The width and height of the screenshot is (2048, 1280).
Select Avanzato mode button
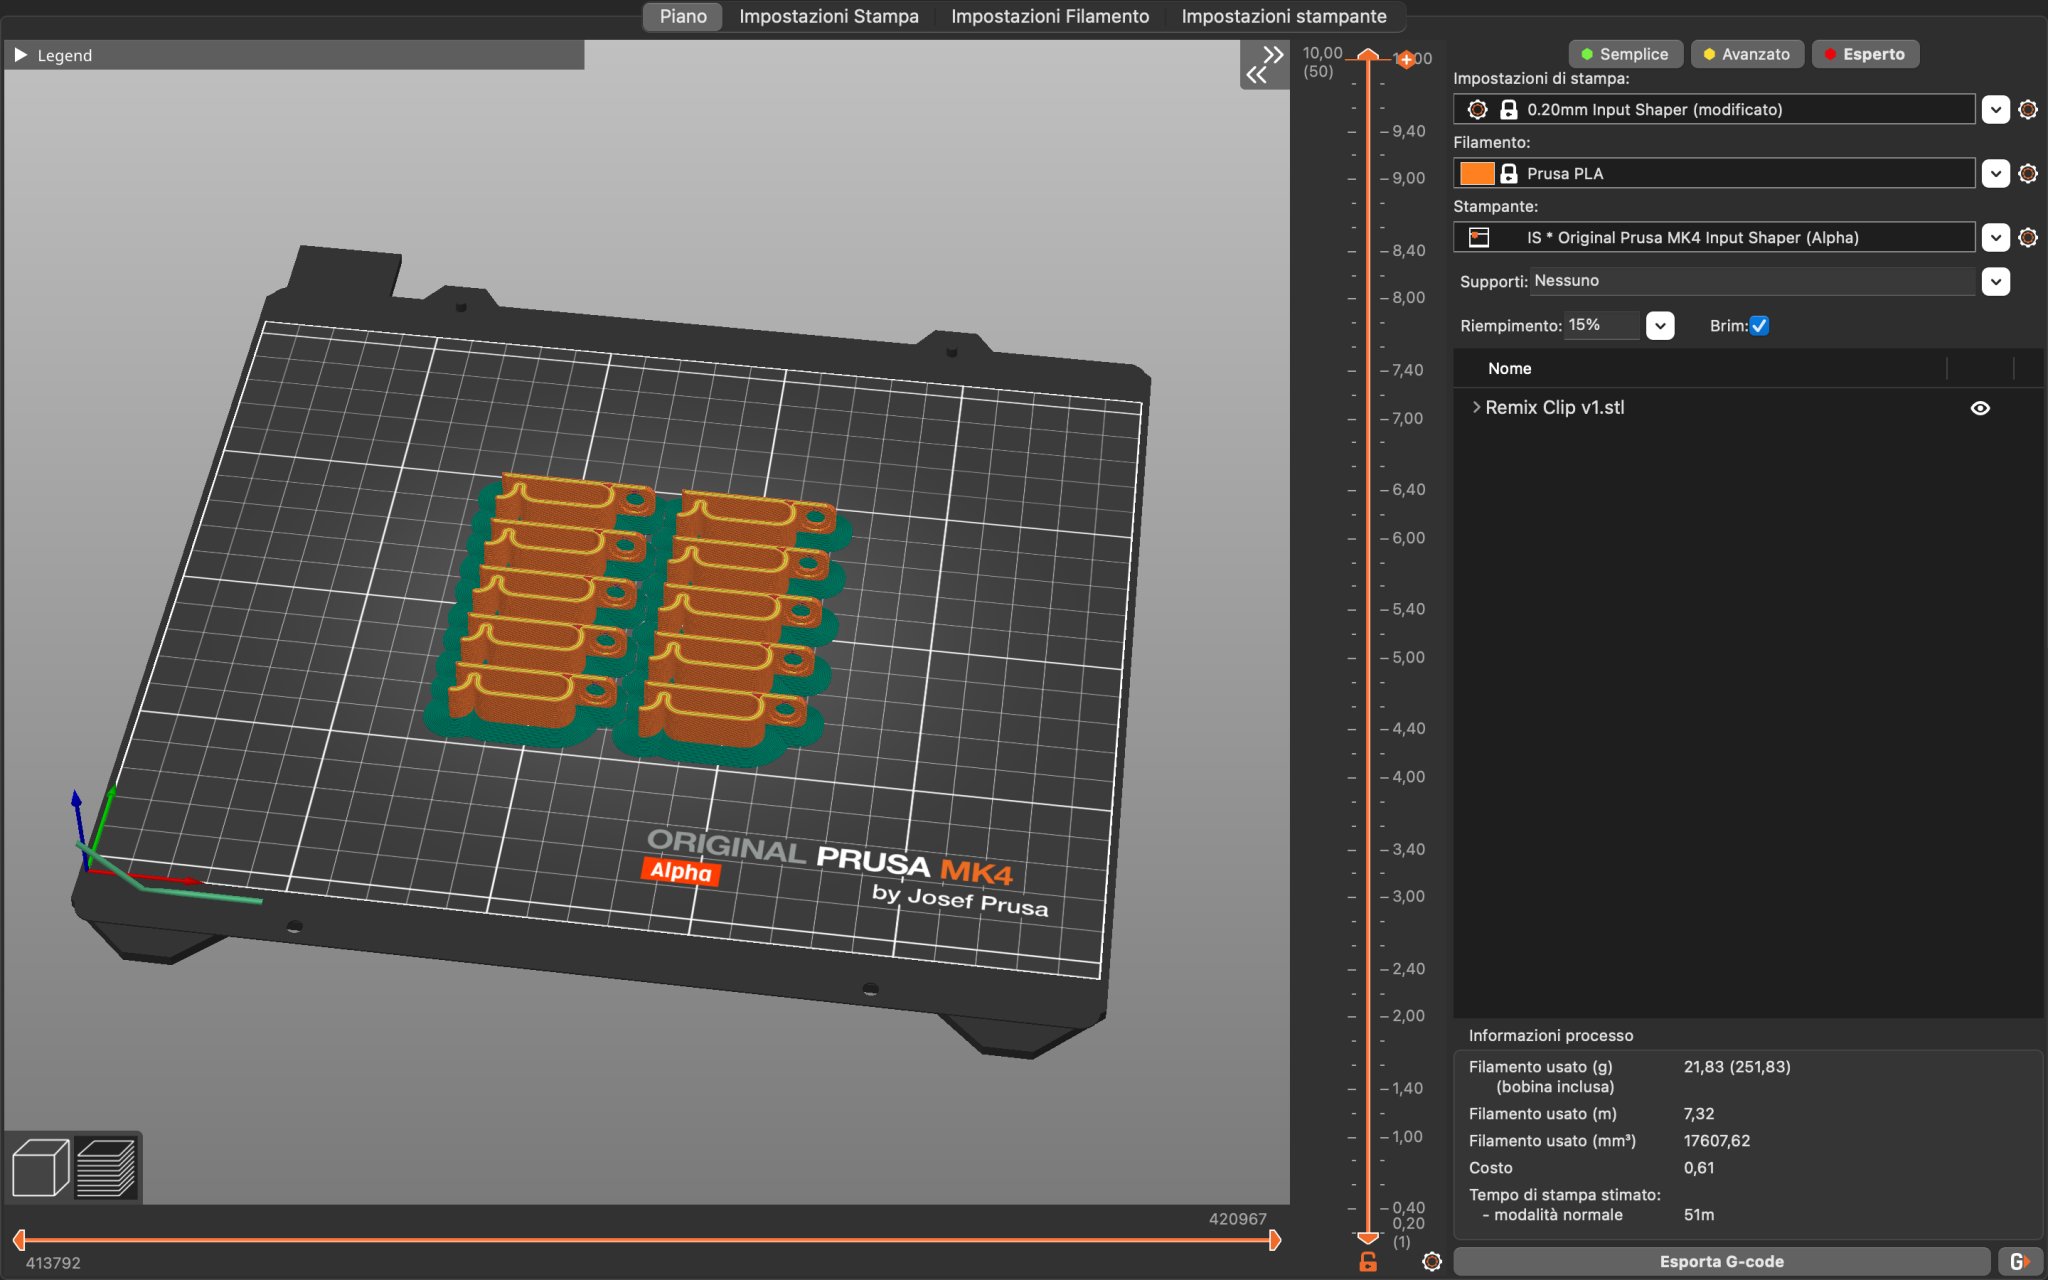(x=1746, y=54)
